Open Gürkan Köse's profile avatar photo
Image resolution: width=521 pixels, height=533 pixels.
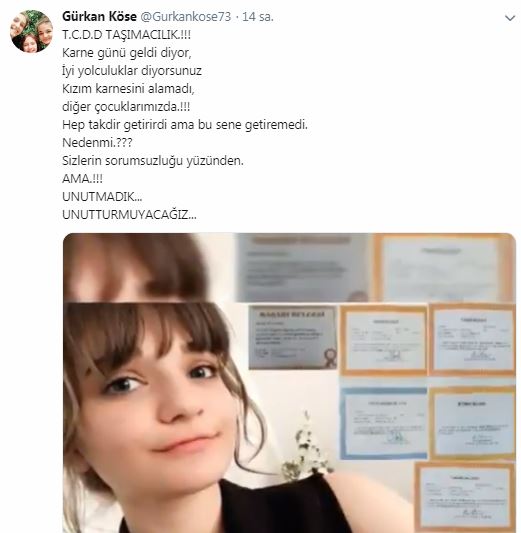pos(31,31)
